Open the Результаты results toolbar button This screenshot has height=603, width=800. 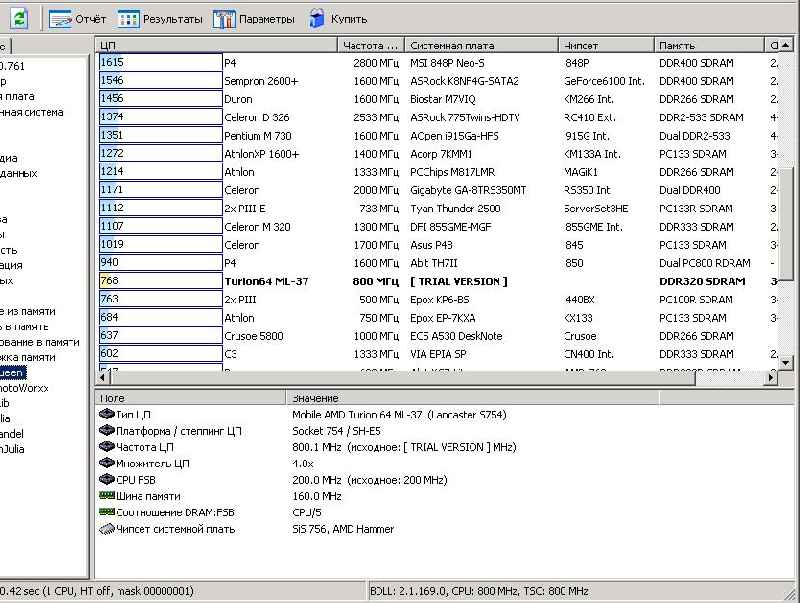[160, 19]
